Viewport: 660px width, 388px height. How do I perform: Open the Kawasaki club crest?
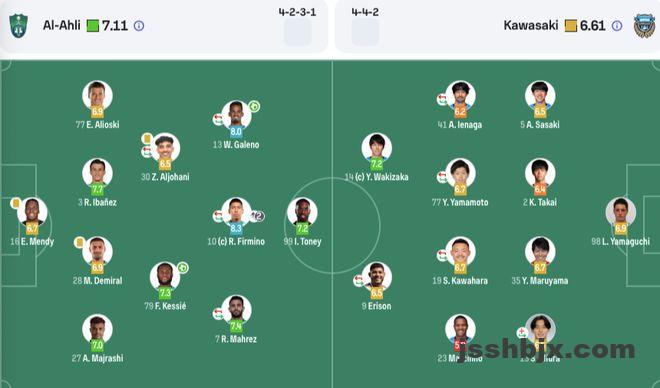click(x=644, y=26)
